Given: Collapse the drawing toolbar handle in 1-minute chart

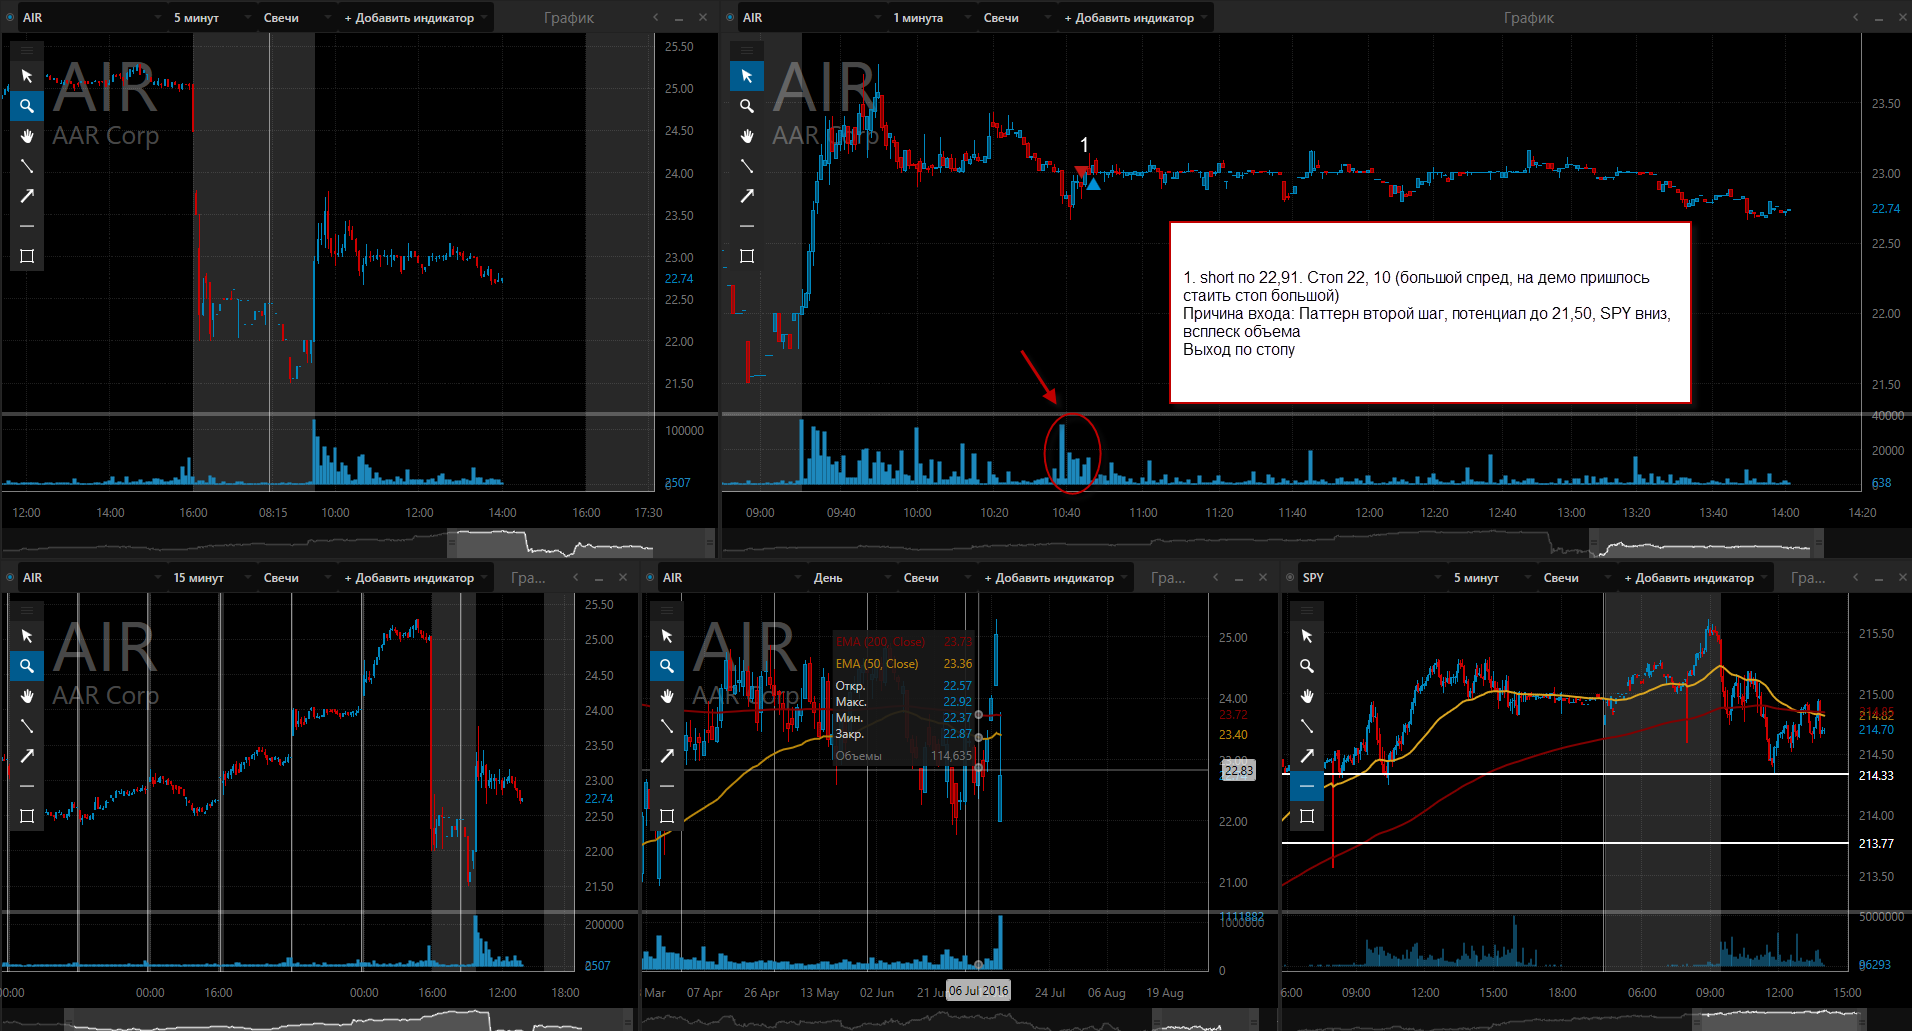Looking at the screenshot, I should tap(747, 50).
